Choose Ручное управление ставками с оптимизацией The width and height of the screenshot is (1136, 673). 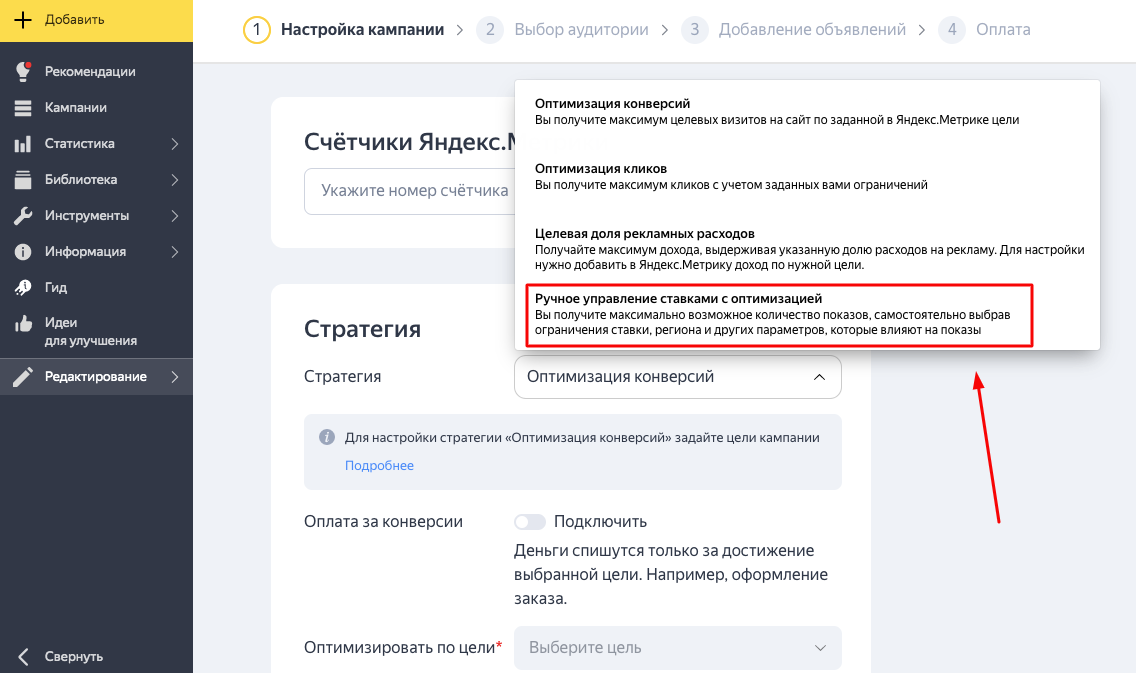[779, 314]
